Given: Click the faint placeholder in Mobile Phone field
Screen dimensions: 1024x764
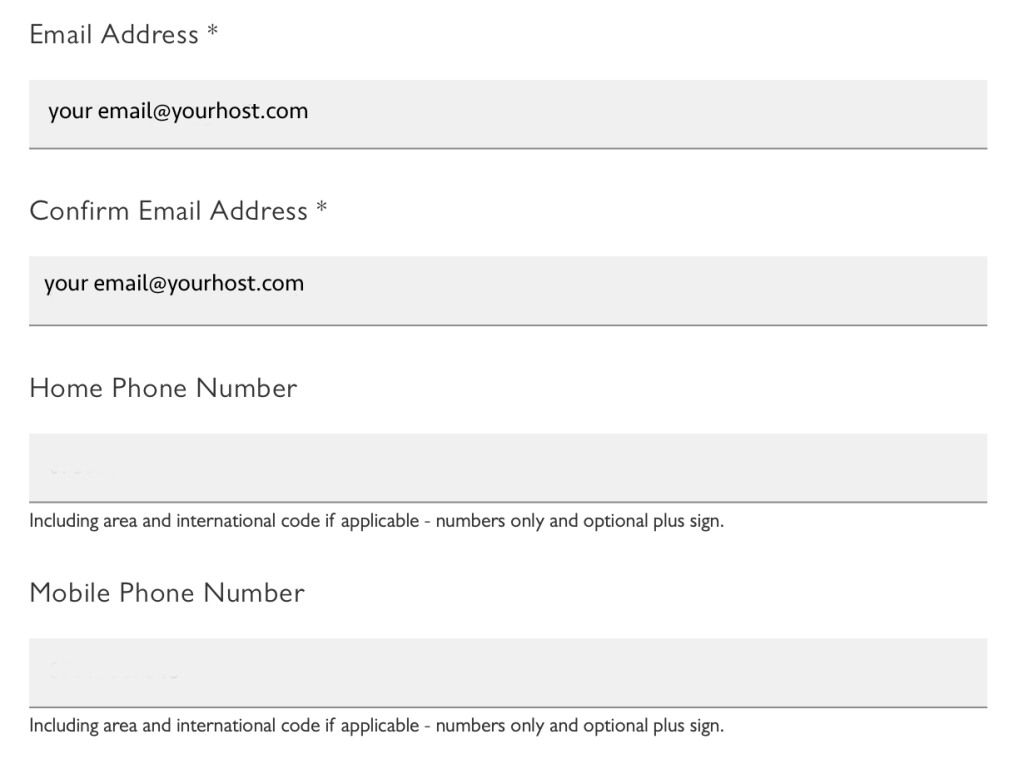Looking at the screenshot, I should (112, 674).
